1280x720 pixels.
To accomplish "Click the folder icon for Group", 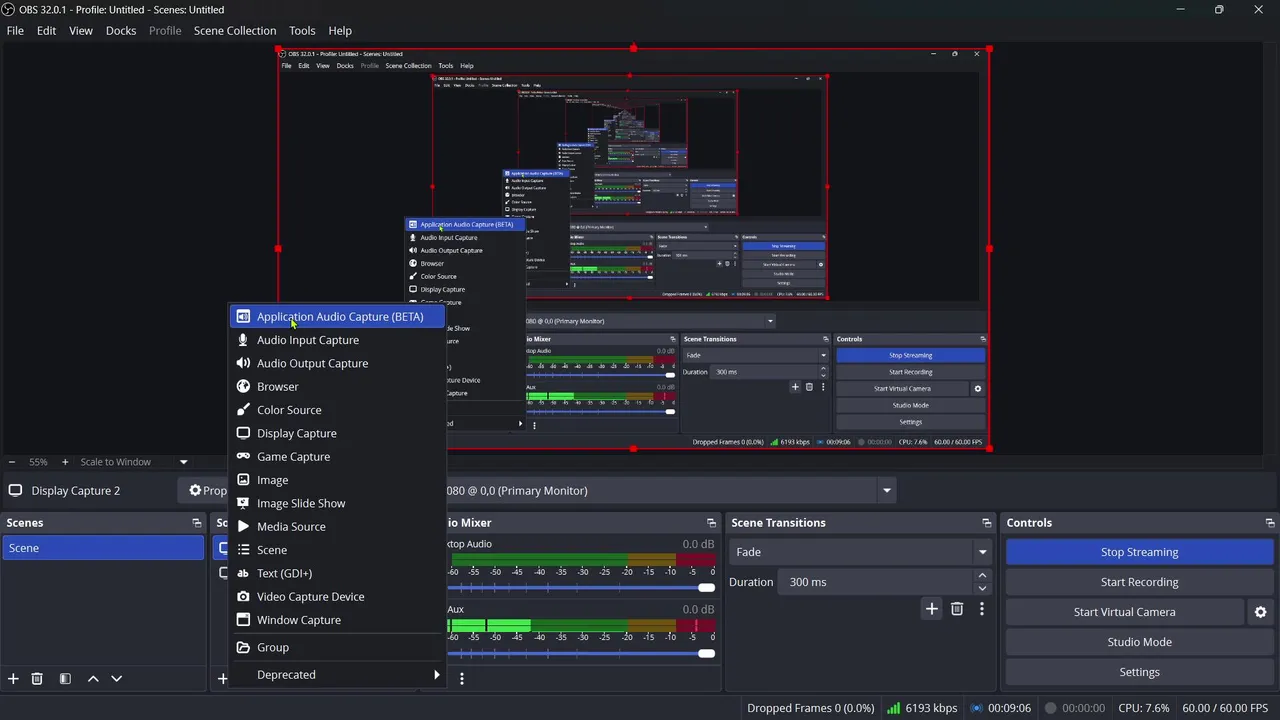I will click(x=243, y=647).
